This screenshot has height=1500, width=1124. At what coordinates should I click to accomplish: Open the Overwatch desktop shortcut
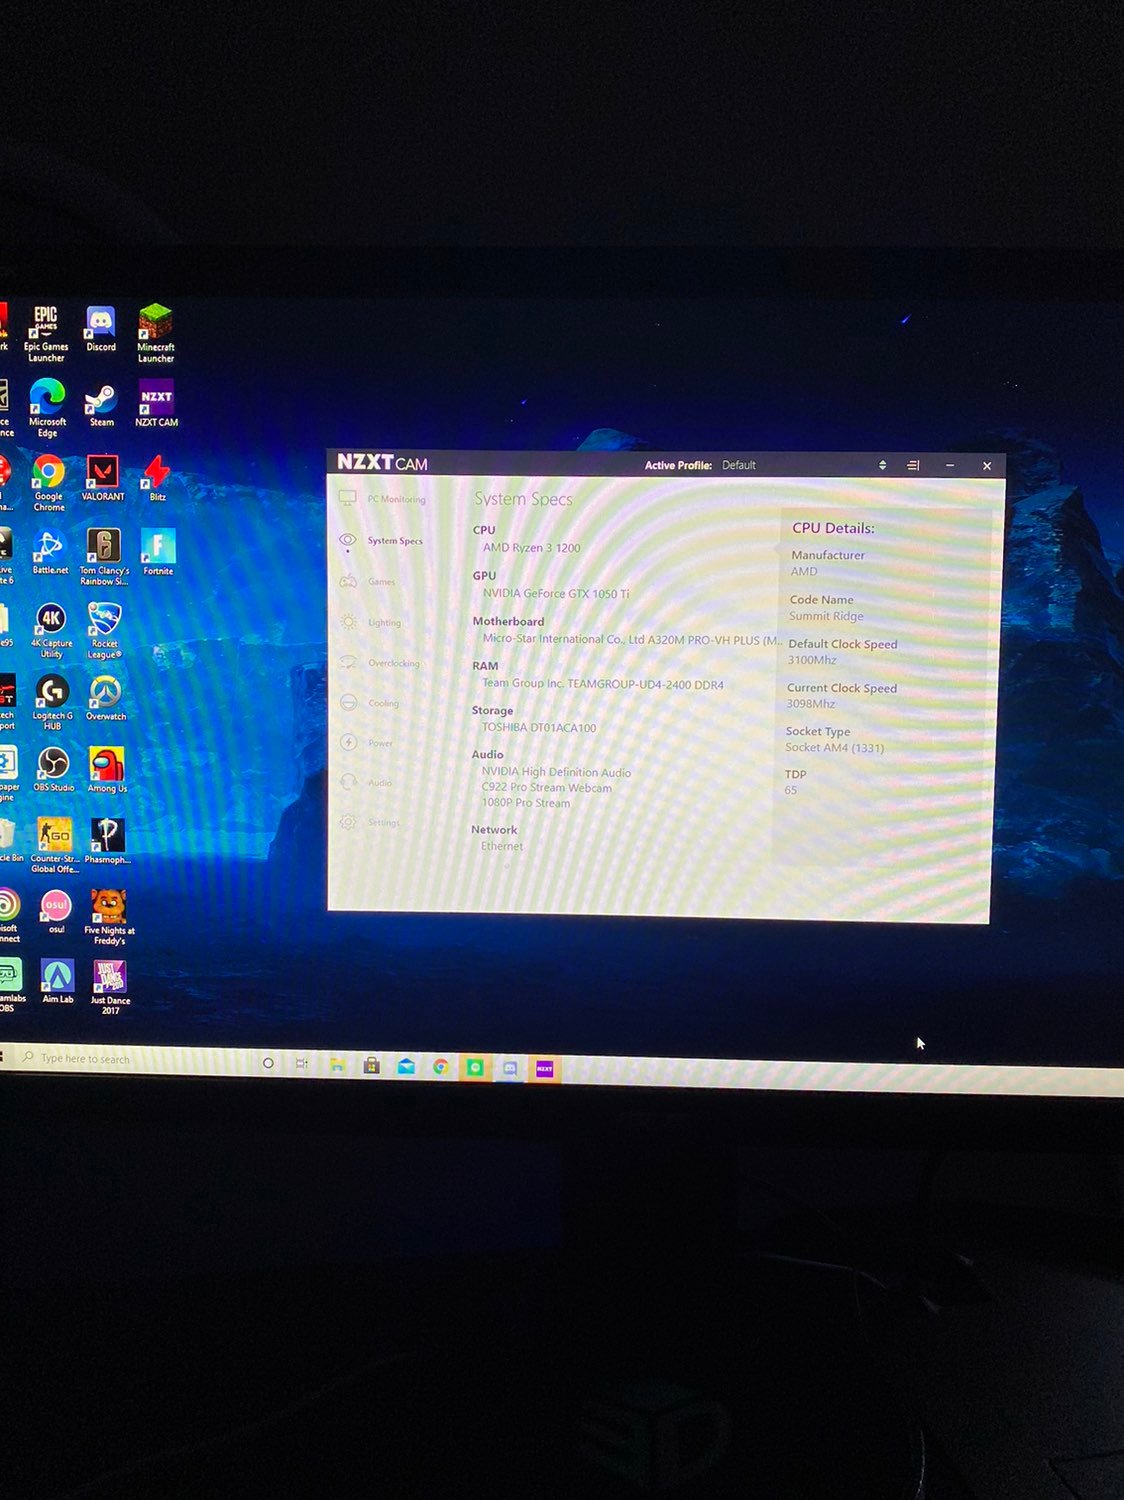click(x=106, y=698)
